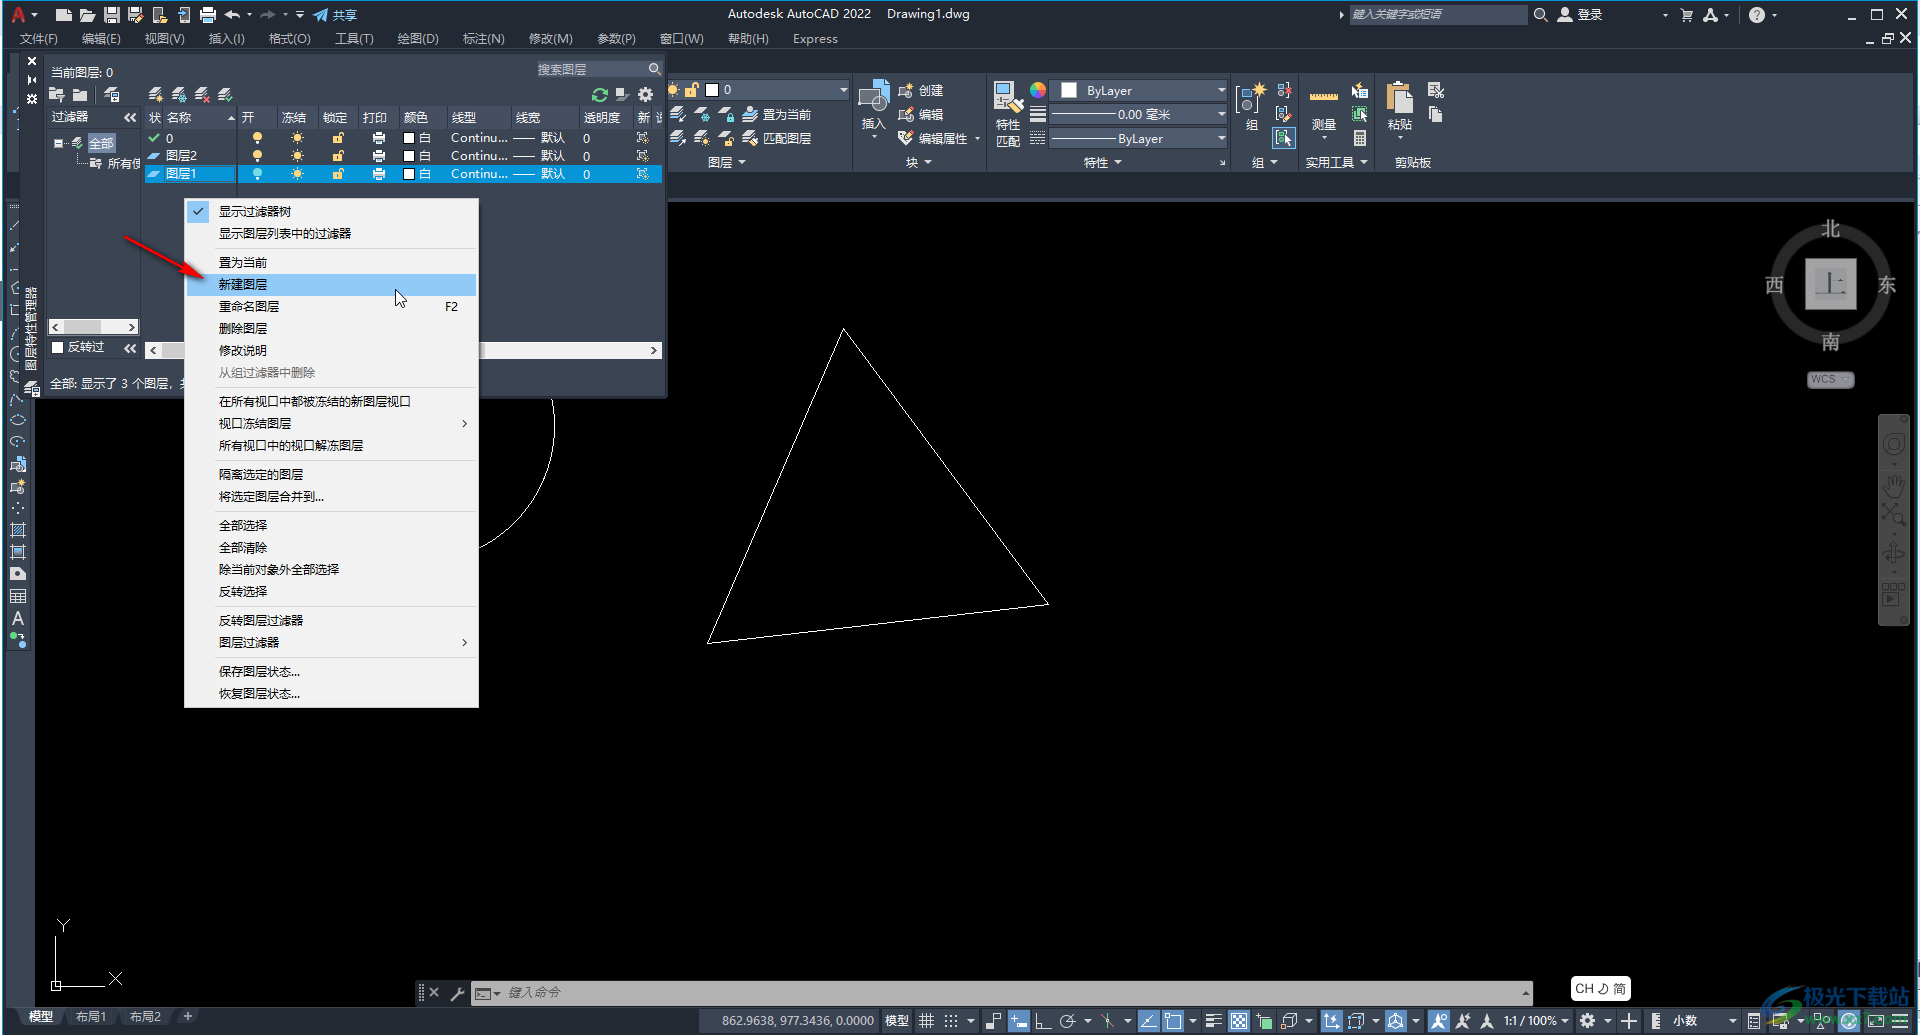Check the 反转过 invert filter checkbox
This screenshot has height=1035, width=1920.
coord(58,347)
